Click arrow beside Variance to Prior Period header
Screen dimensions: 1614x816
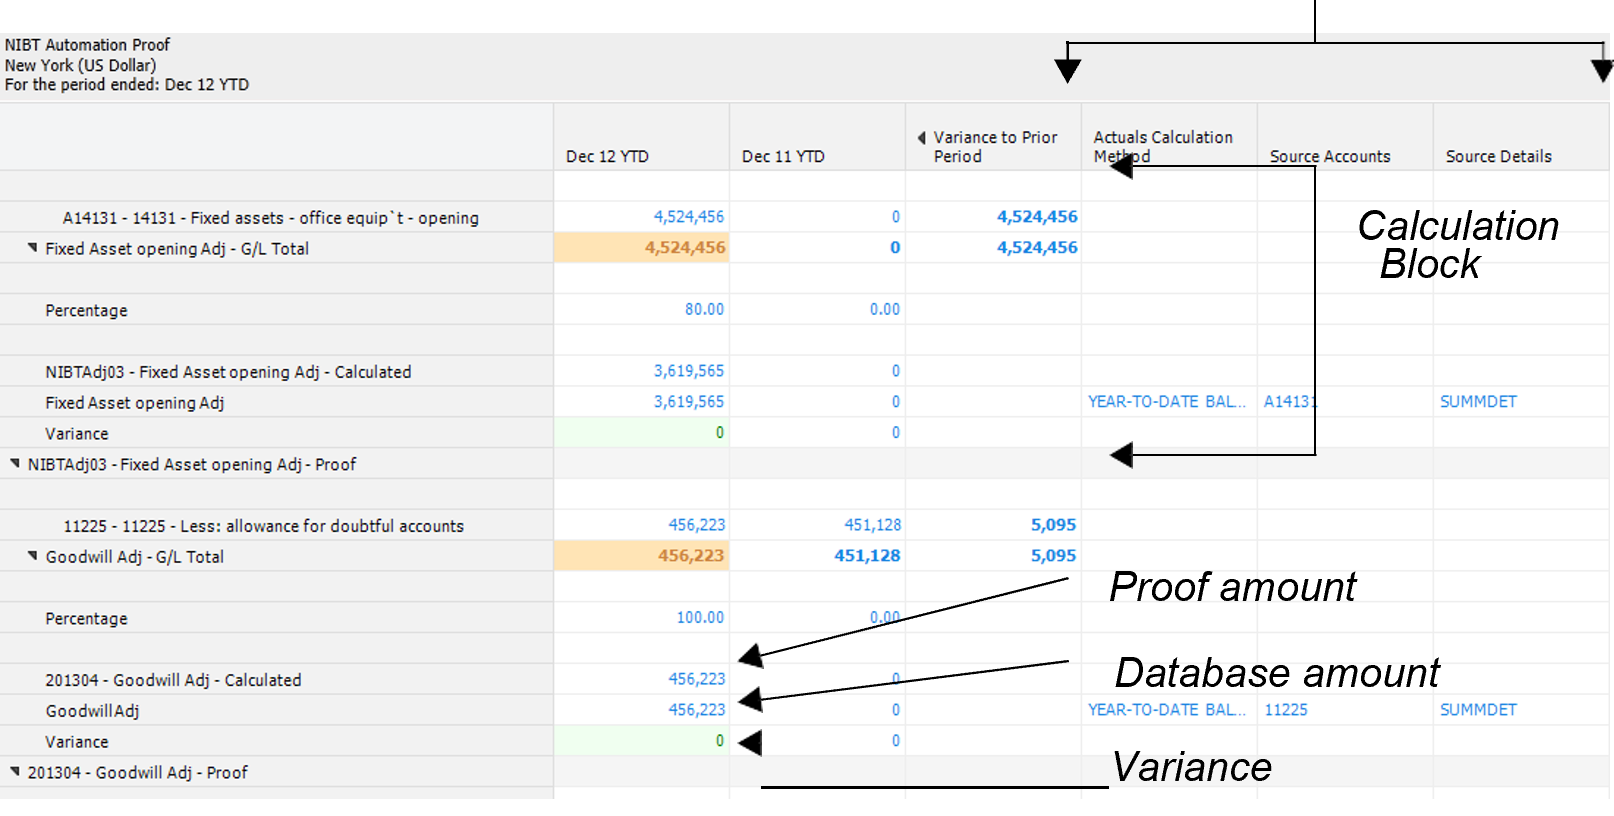coord(921,138)
